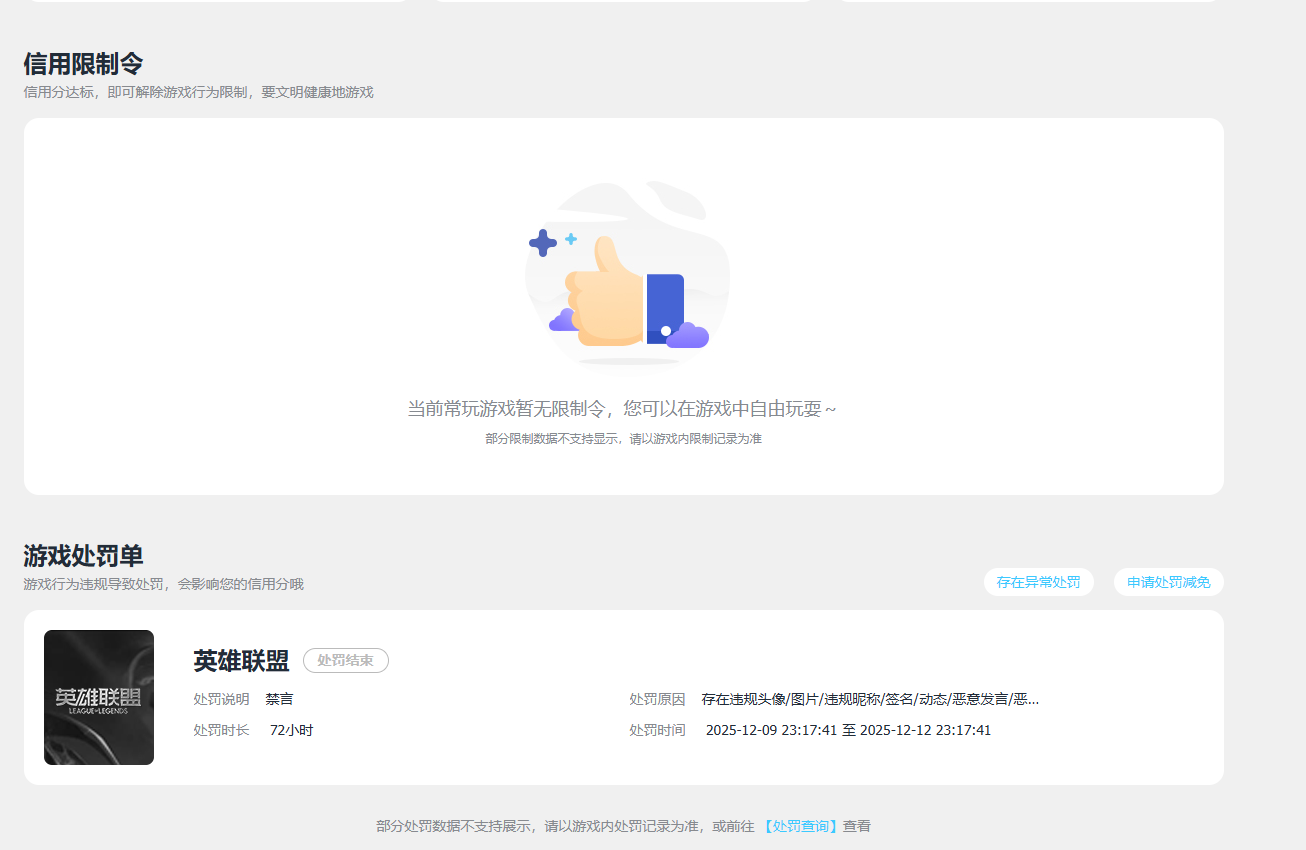1306x850 pixels.
Task: Click the 游戏行为违规导致处罚 subtitle
Action: (x=163, y=584)
